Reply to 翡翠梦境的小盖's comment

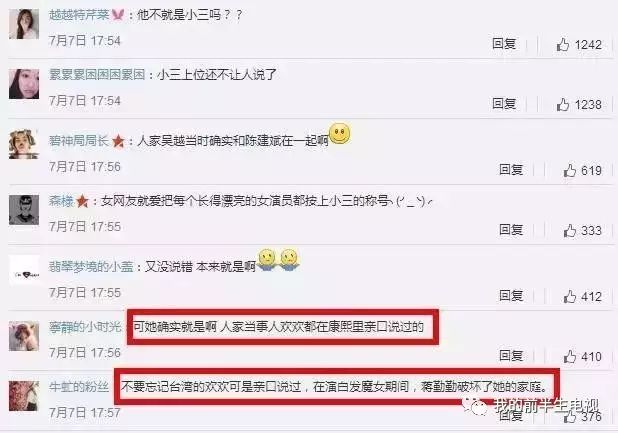(511, 295)
